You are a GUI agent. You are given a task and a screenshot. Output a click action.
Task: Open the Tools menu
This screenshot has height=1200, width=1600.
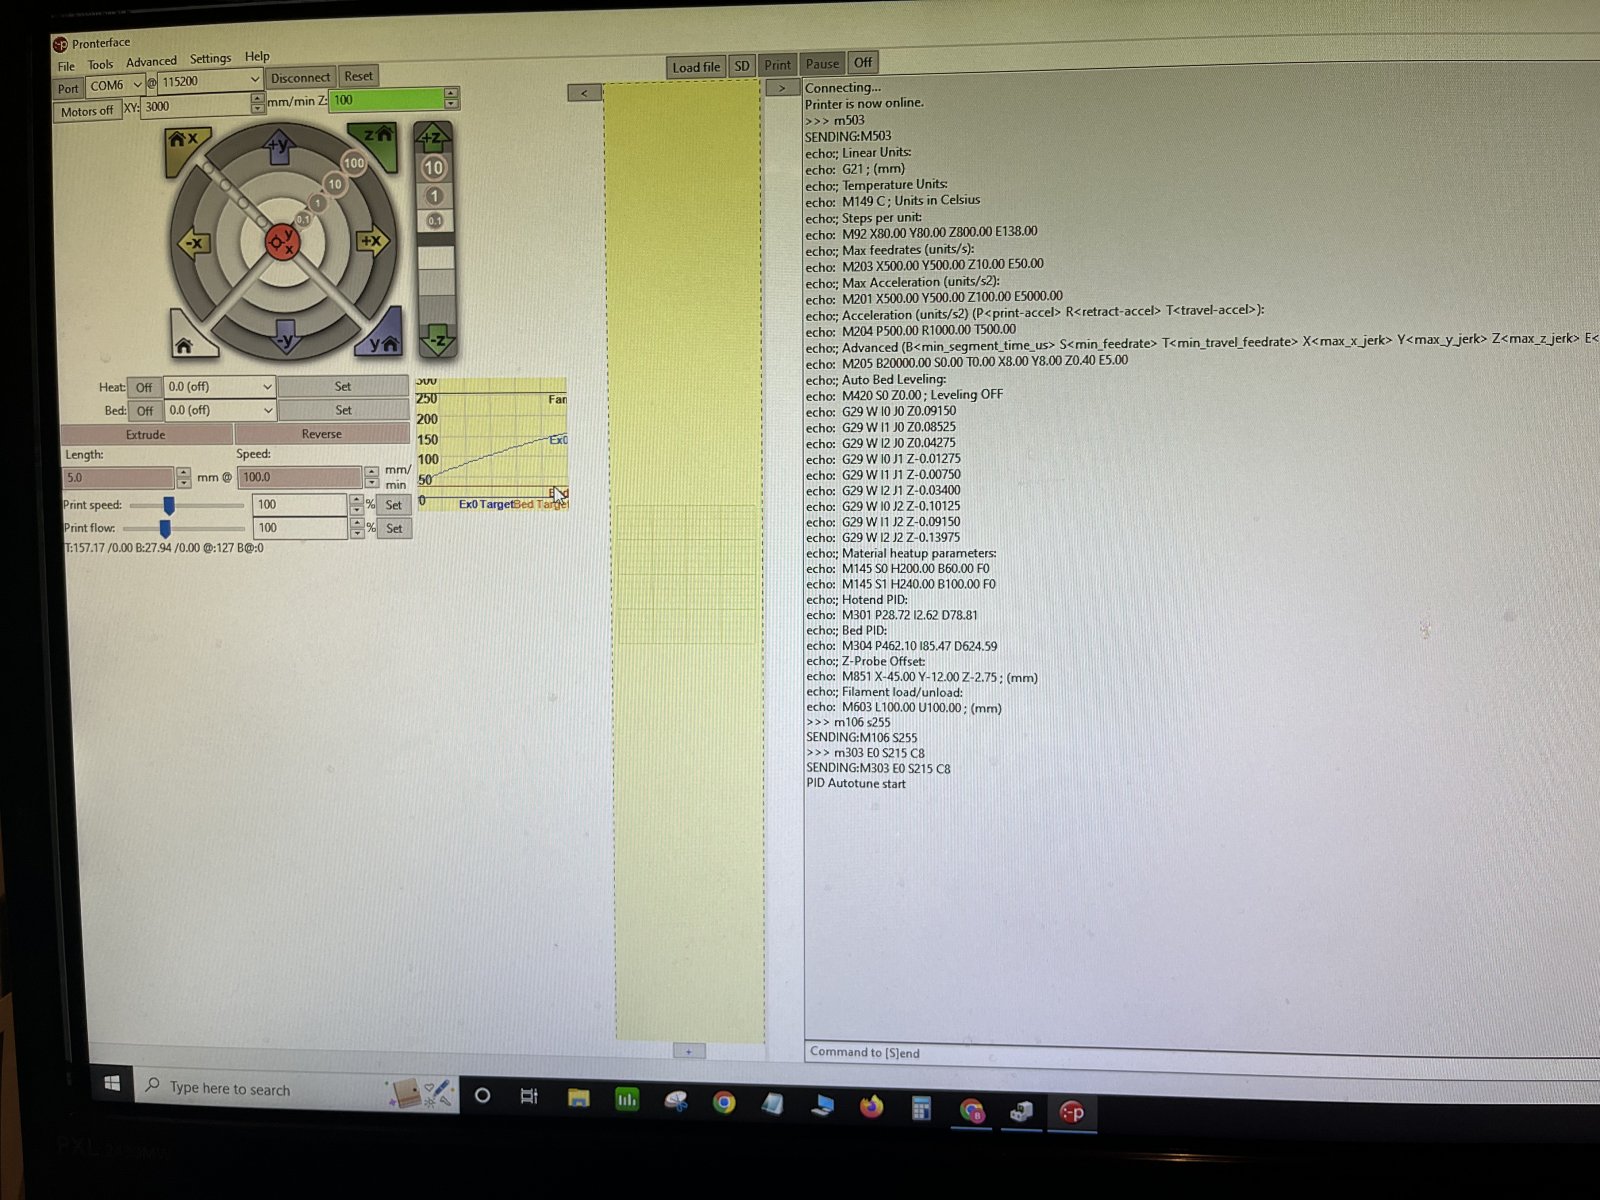[100, 64]
